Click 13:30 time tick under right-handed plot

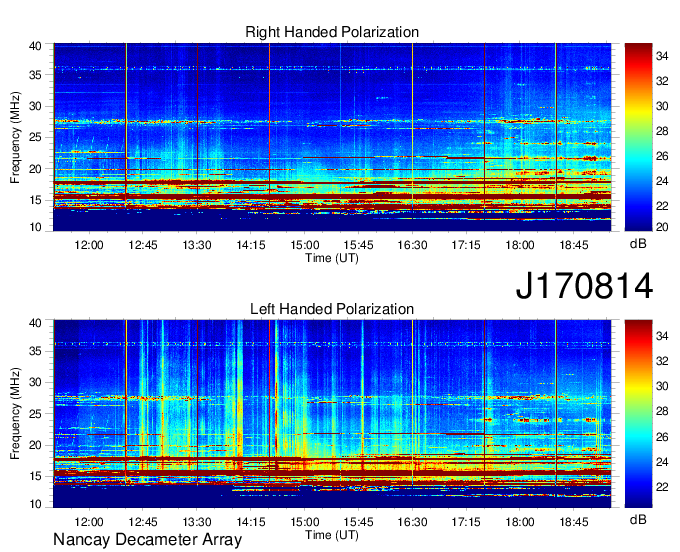click(196, 245)
